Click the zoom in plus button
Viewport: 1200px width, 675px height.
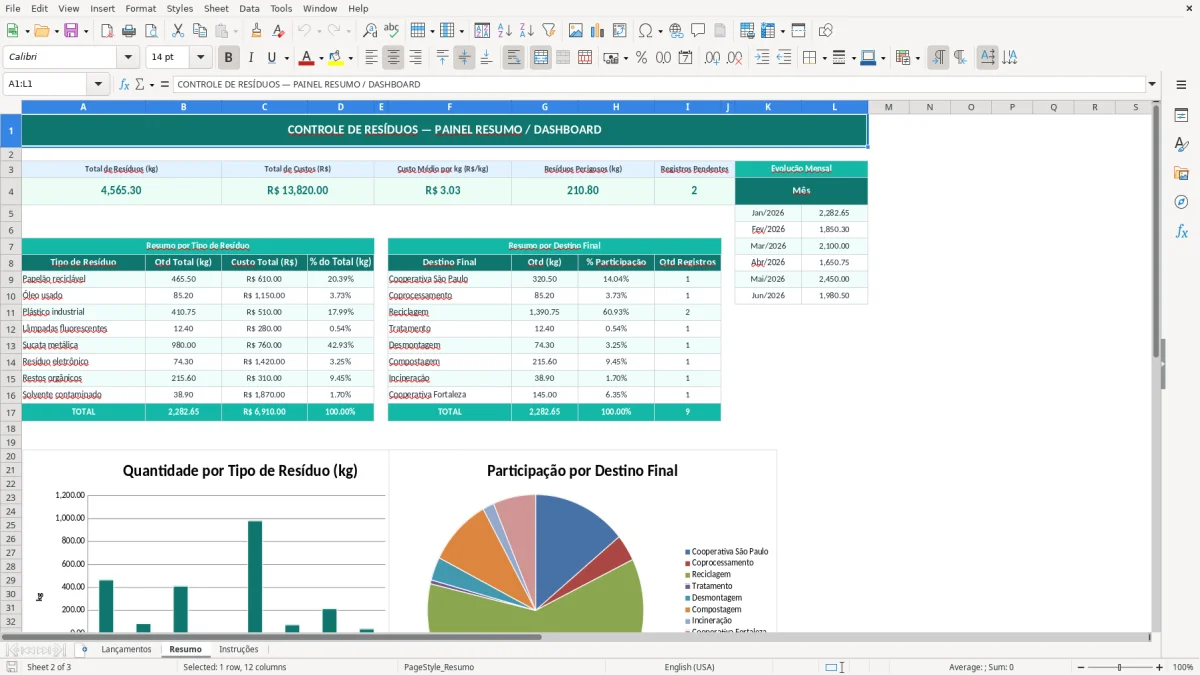1160,667
